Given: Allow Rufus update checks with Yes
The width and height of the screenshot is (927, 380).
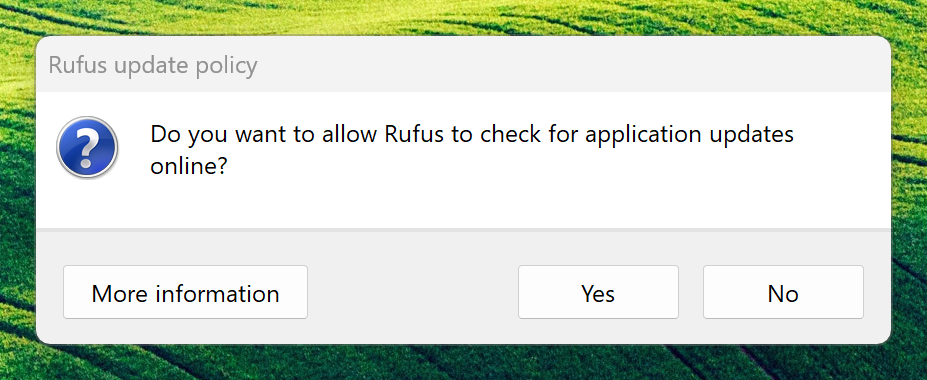Looking at the screenshot, I should (x=598, y=292).
